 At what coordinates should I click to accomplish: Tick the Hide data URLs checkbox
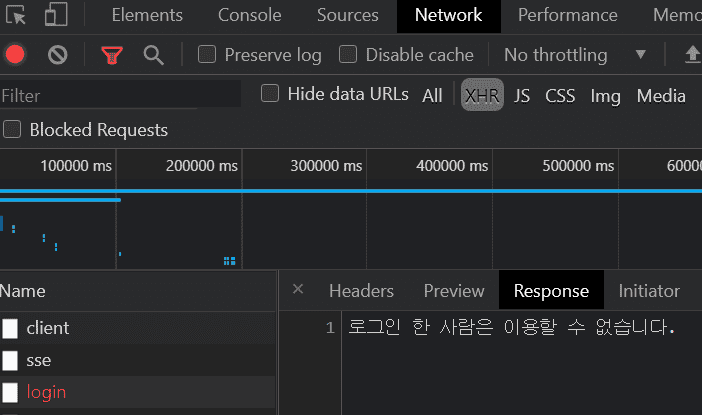(270, 94)
